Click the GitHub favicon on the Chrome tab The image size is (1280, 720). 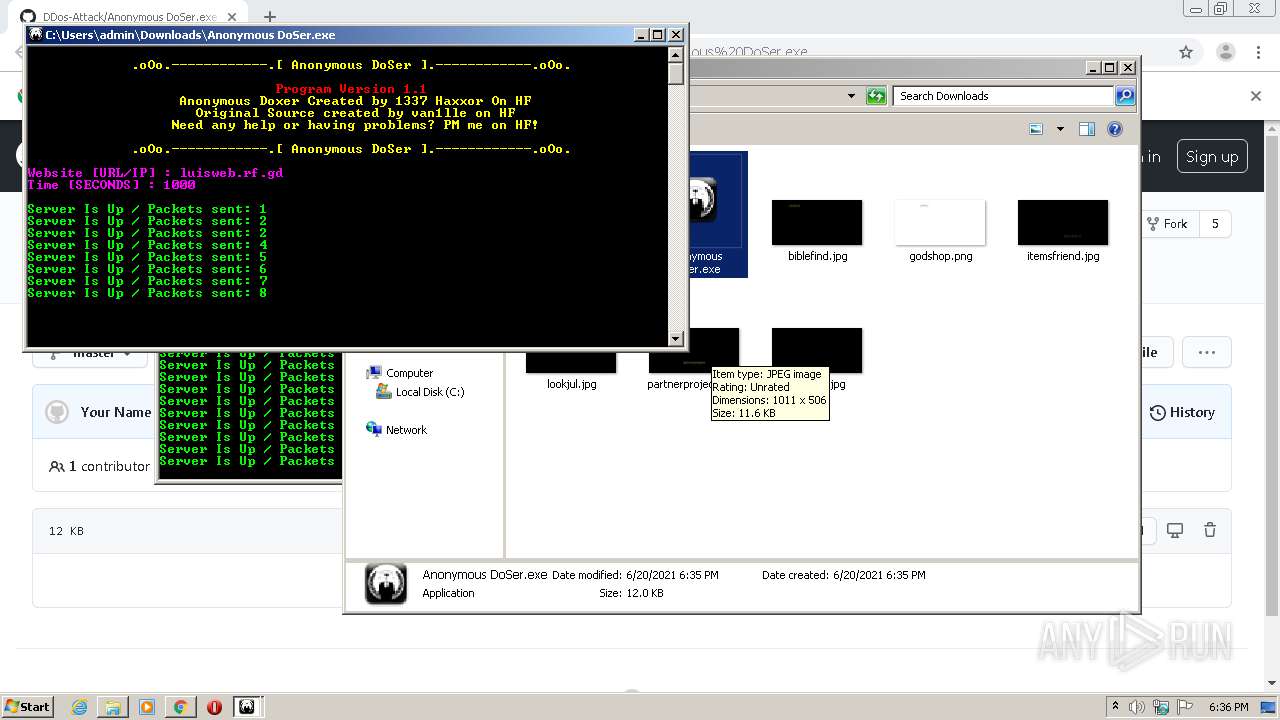[28, 17]
